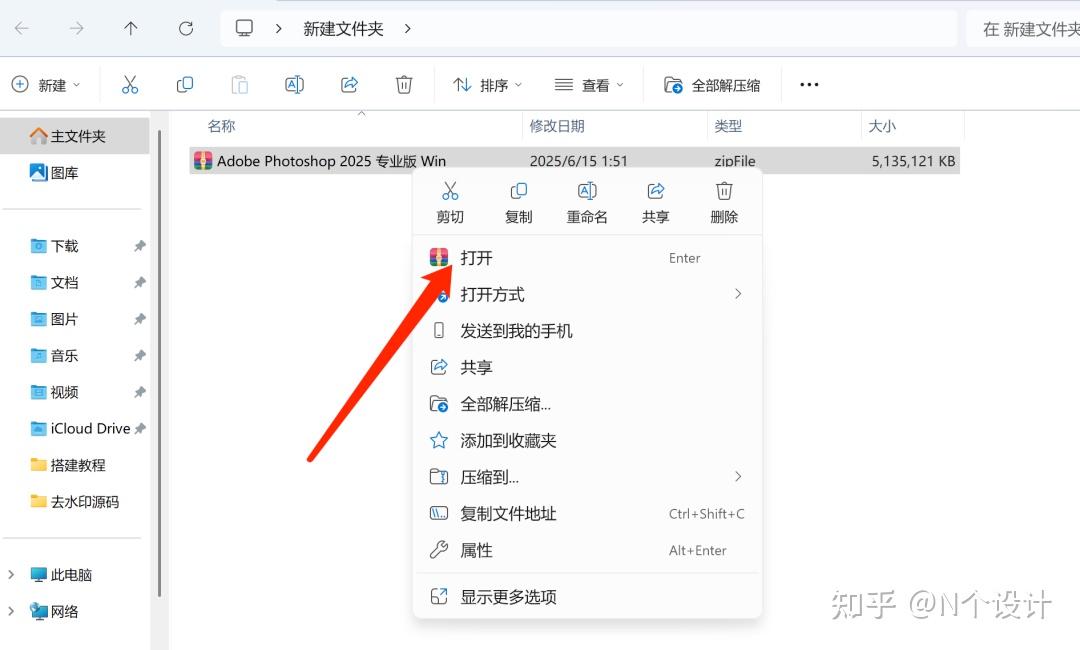This screenshot has width=1080, height=650.
Task: Select 添加到收藏夹 menu entry
Action: (x=588, y=440)
